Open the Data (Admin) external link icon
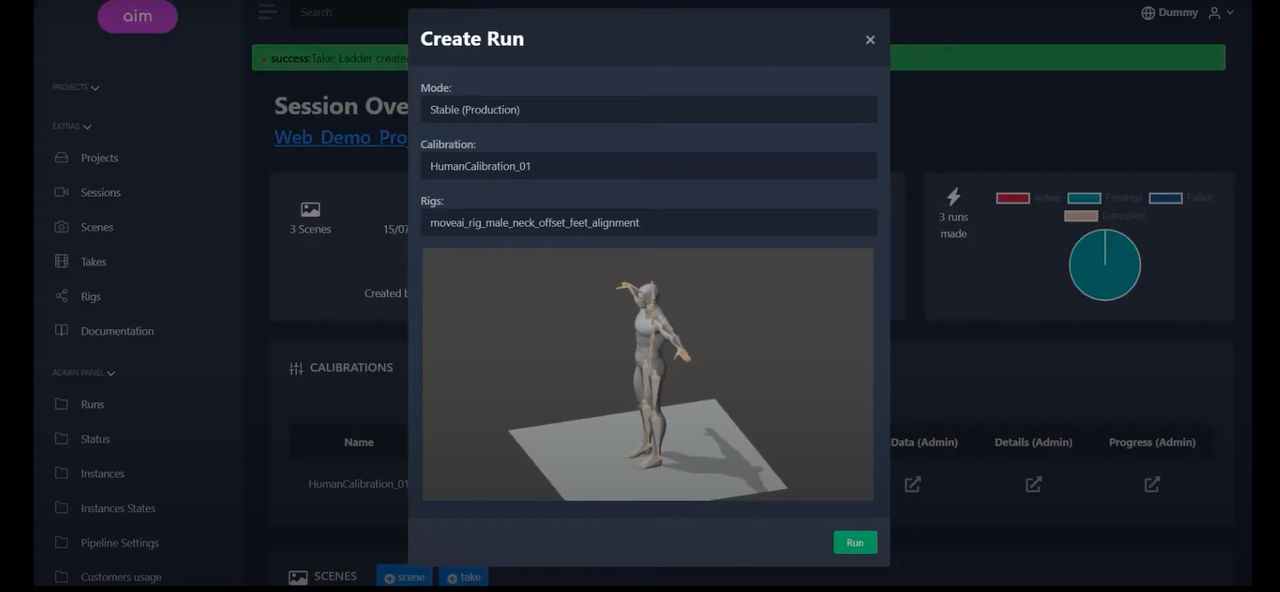The width and height of the screenshot is (1280, 592). click(913, 484)
